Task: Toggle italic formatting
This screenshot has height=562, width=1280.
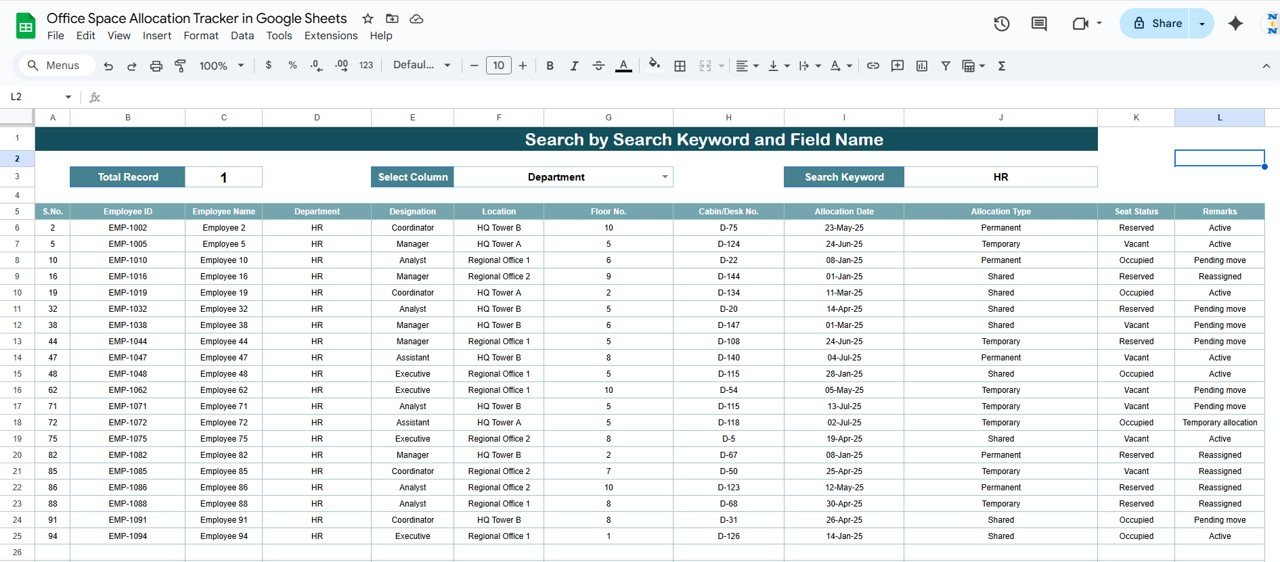Action: point(574,66)
